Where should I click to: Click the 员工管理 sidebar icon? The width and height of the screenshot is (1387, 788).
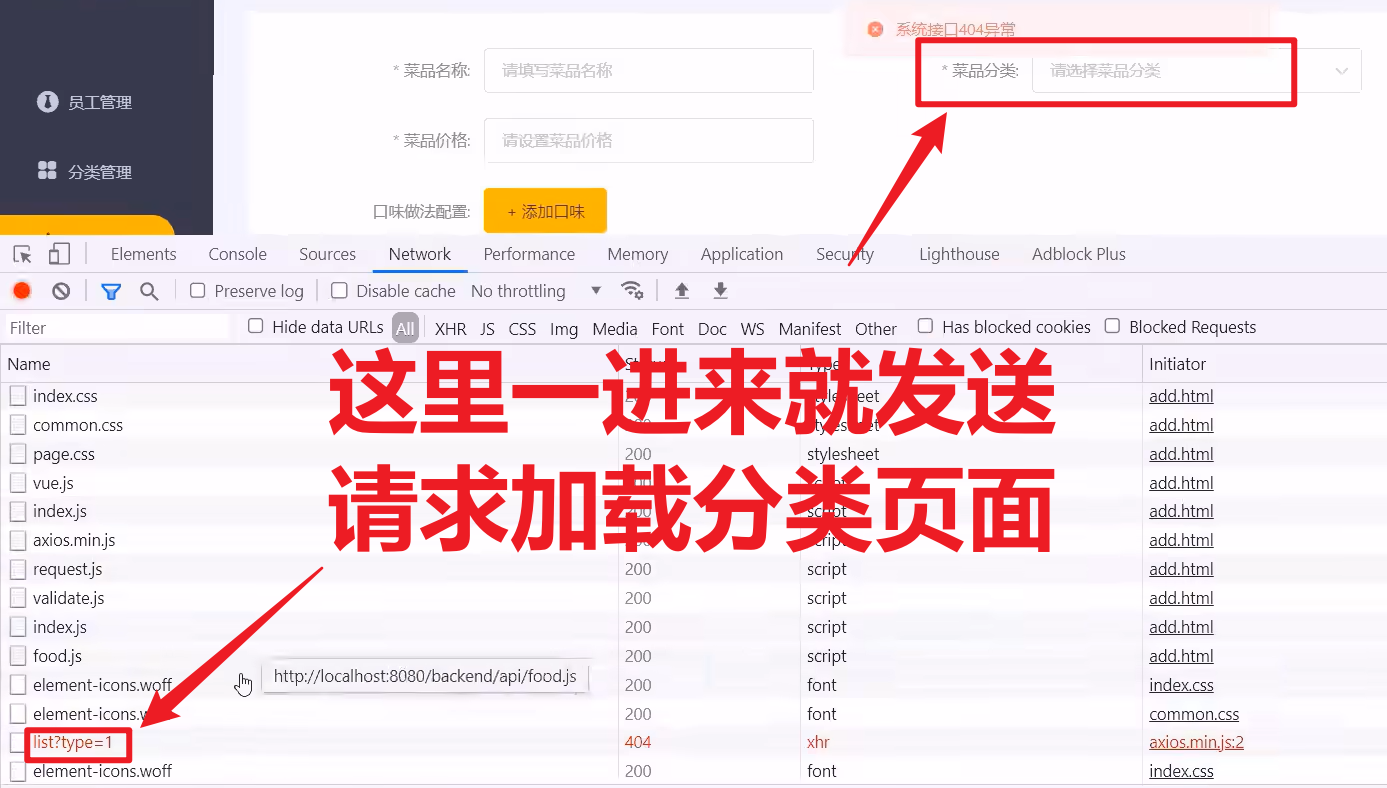click(x=47, y=102)
